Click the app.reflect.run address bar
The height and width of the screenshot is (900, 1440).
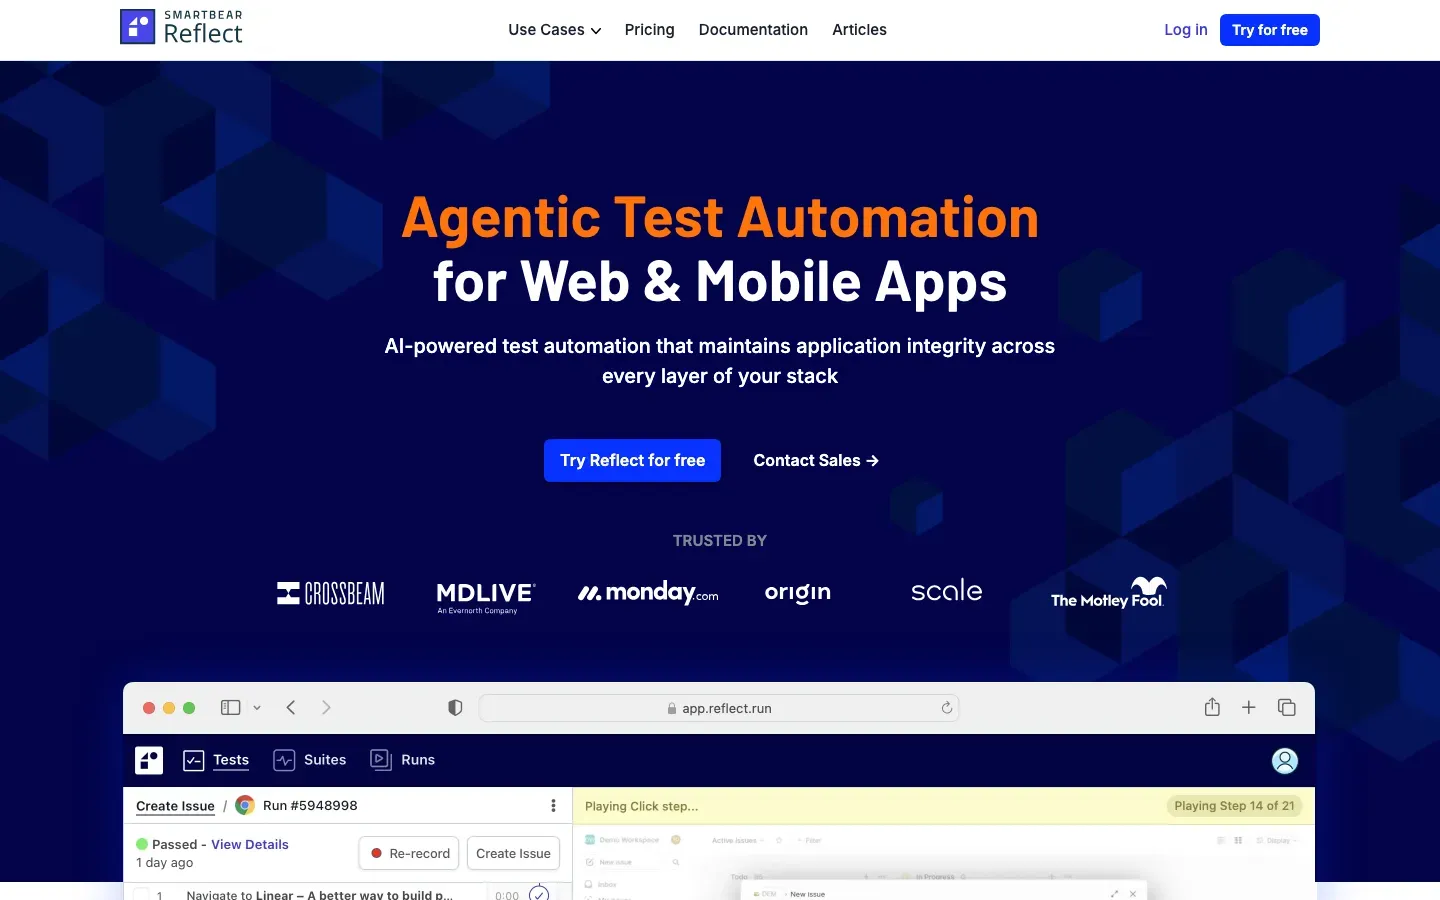[x=719, y=708]
